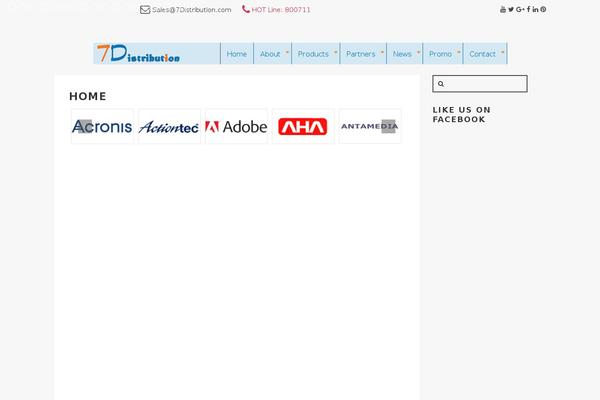Open the AHA partner logo
Screen dimensions: 600x400
click(303, 126)
